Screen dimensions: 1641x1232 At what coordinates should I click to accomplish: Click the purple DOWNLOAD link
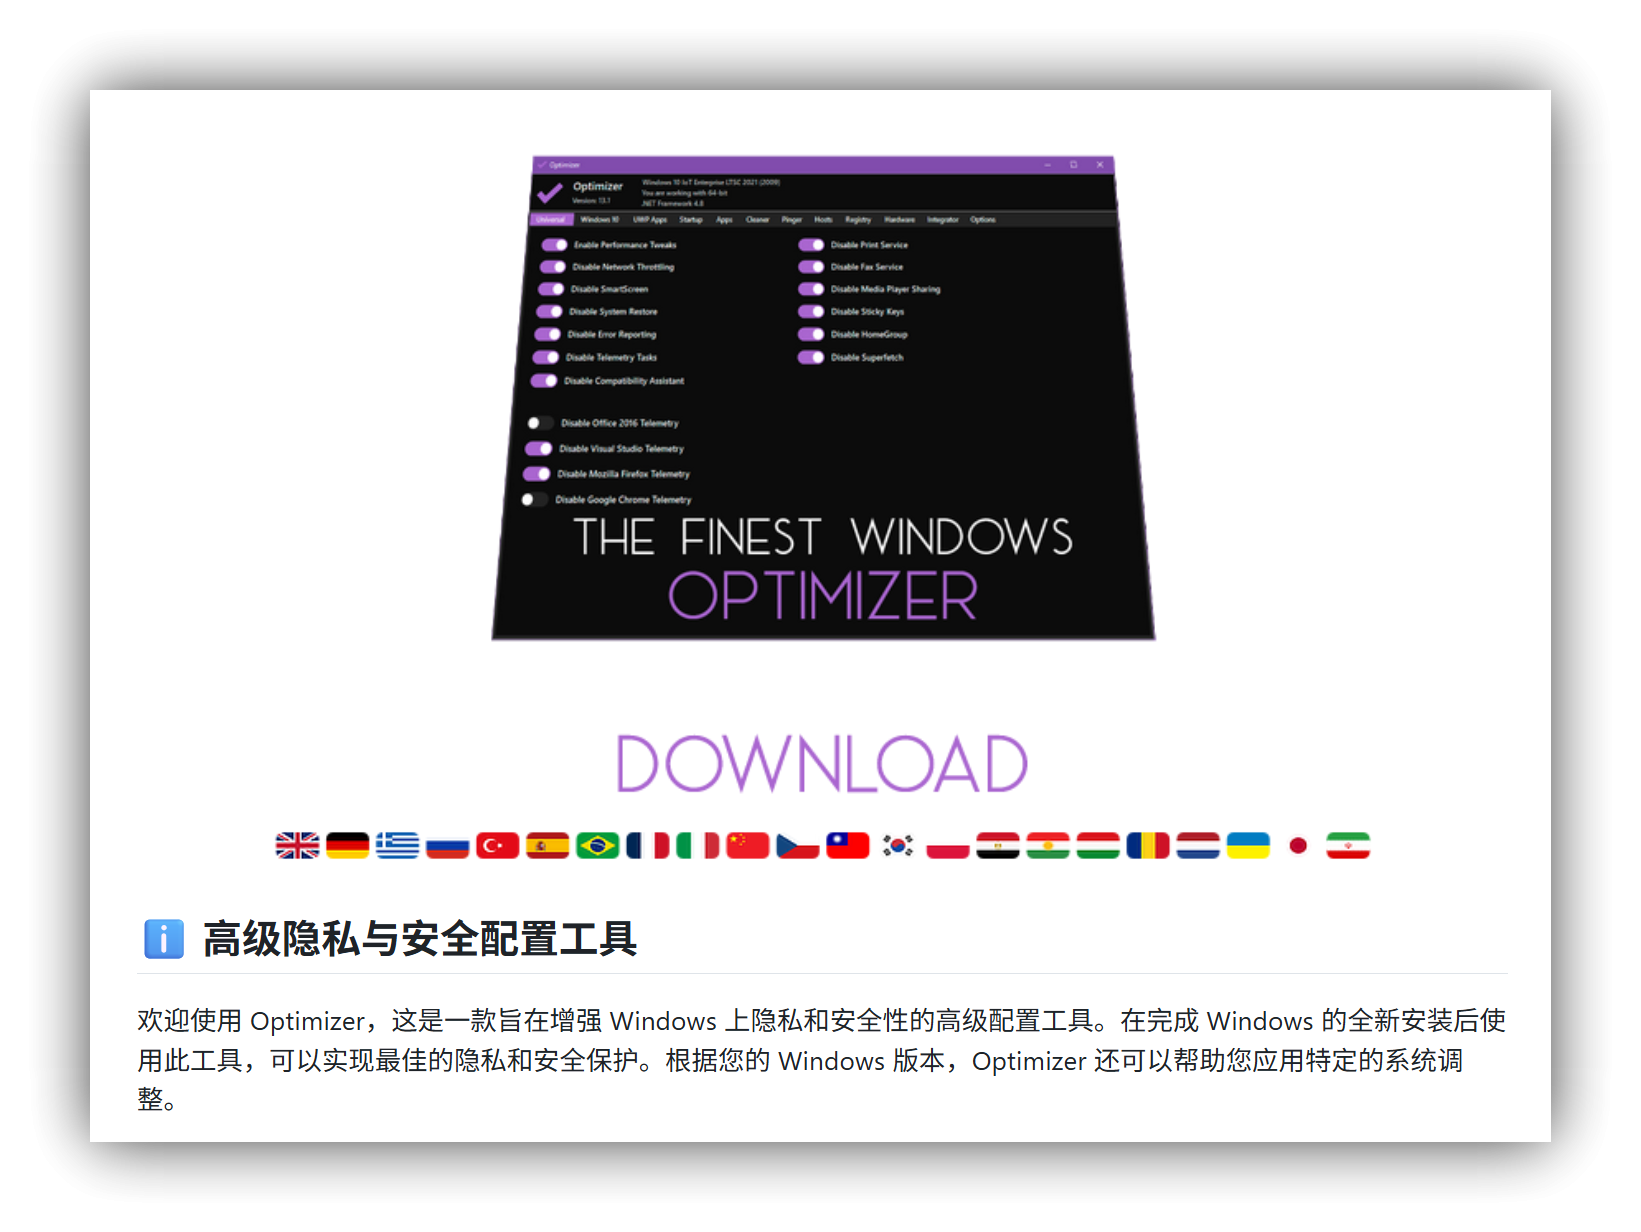[x=821, y=764]
